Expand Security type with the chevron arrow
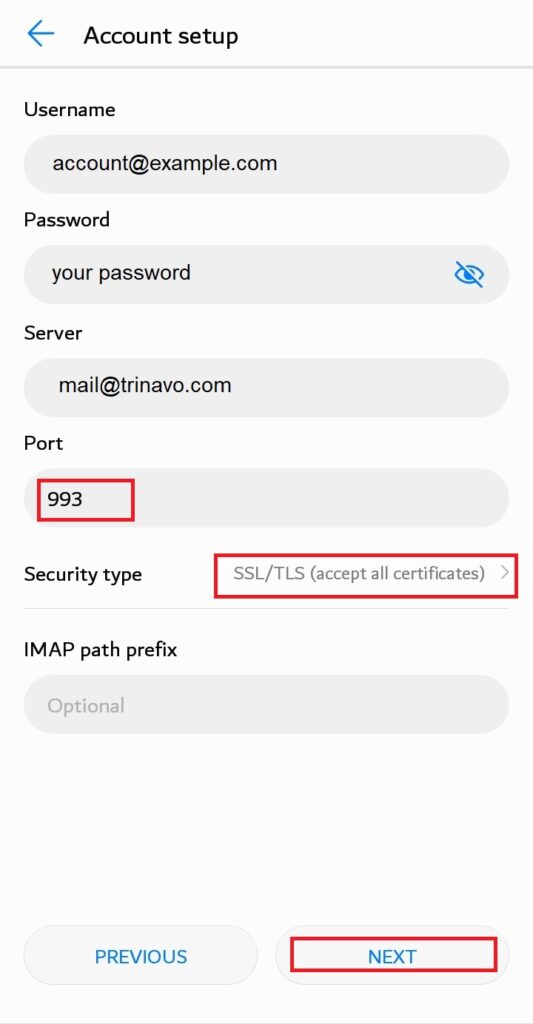This screenshot has height=1024, width=533. (x=504, y=573)
